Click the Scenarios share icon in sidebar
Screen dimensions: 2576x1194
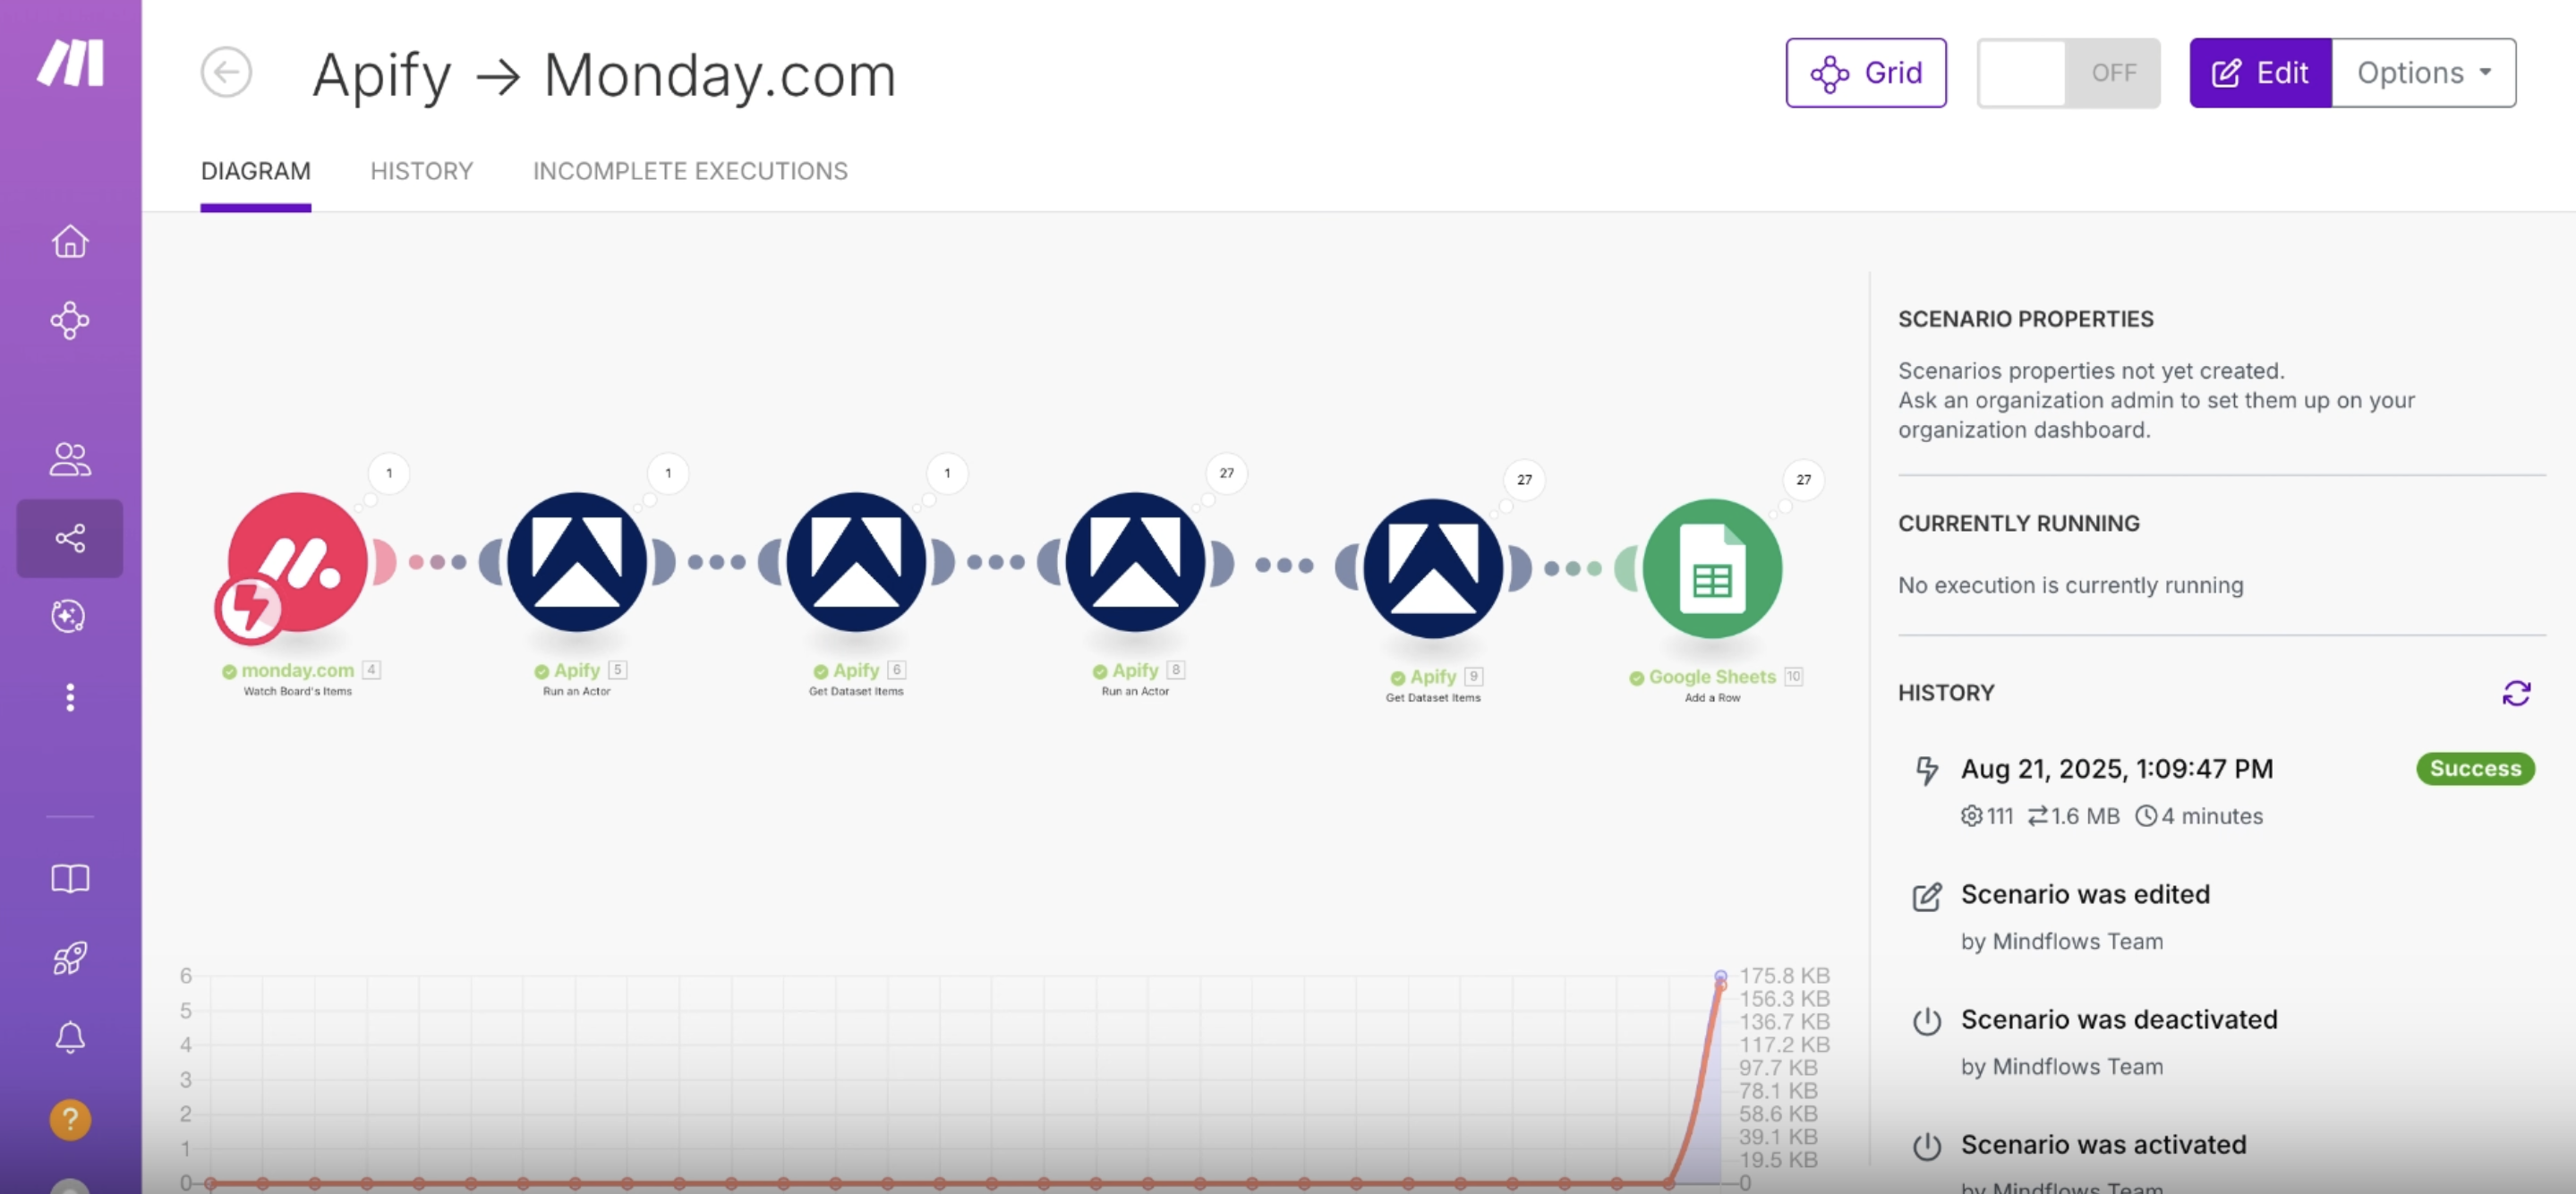(70, 538)
